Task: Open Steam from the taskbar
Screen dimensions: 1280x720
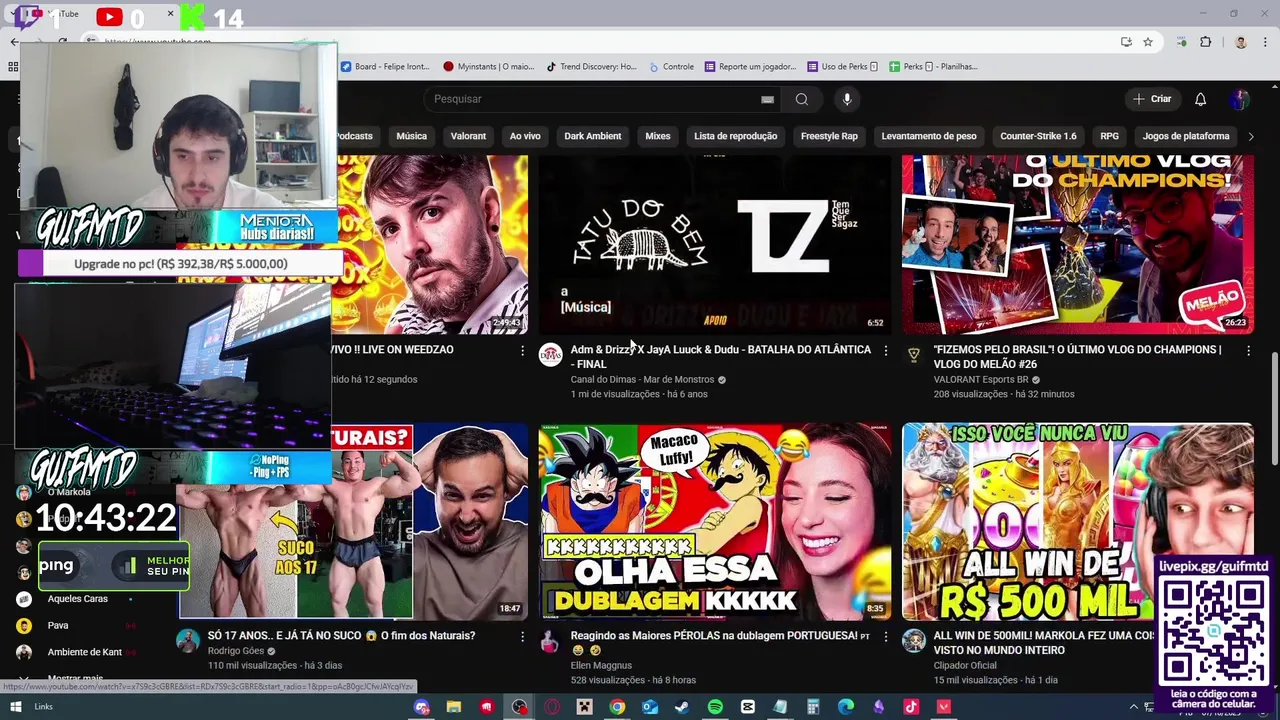Action: [x=682, y=707]
